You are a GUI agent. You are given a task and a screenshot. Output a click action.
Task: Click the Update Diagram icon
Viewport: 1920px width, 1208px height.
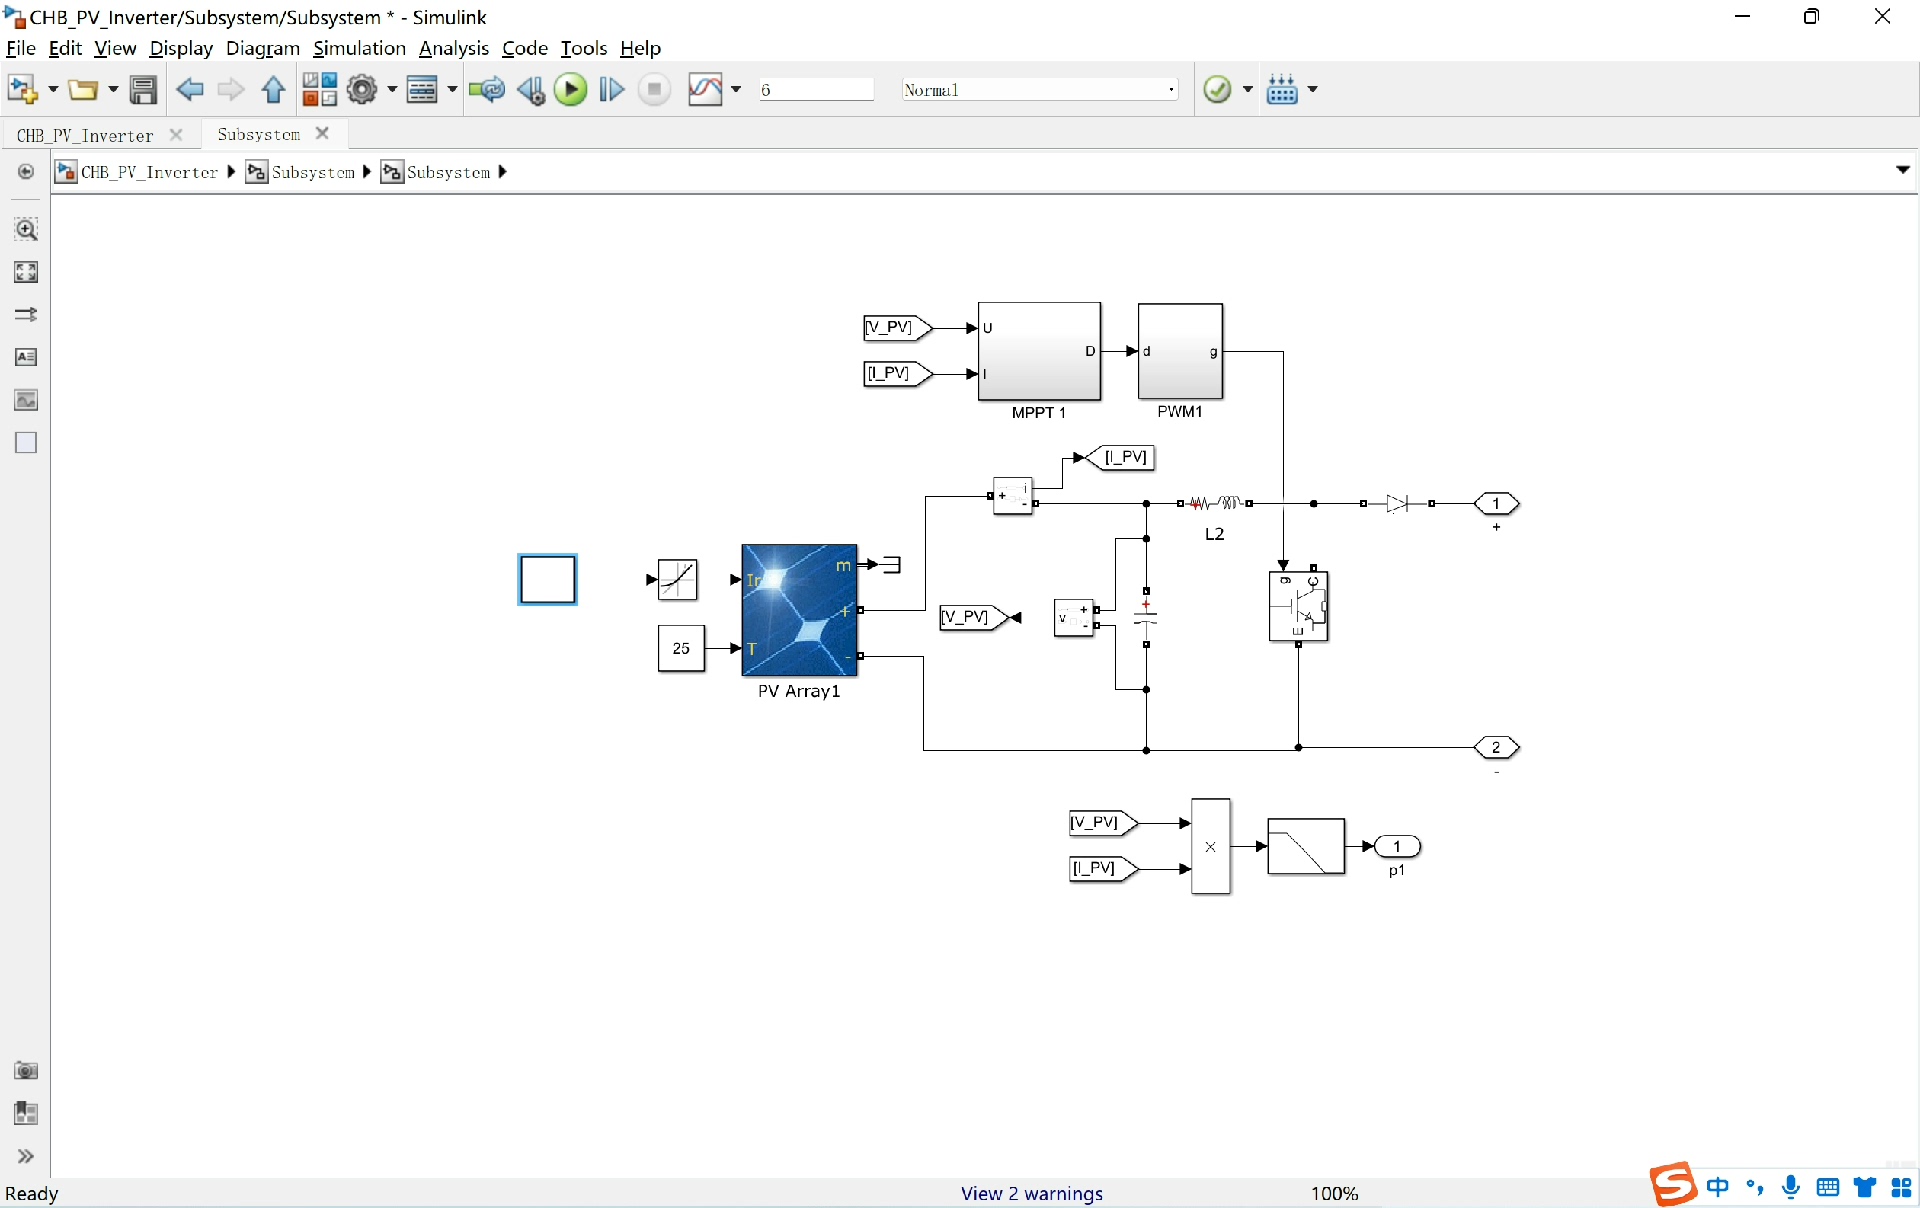click(x=487, y=90)
